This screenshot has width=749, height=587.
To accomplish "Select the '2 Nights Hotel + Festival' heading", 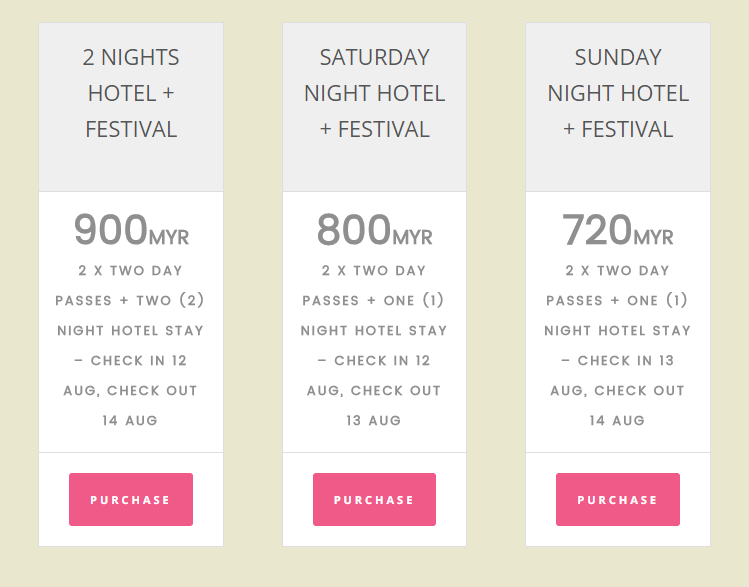I will point(131,93).
